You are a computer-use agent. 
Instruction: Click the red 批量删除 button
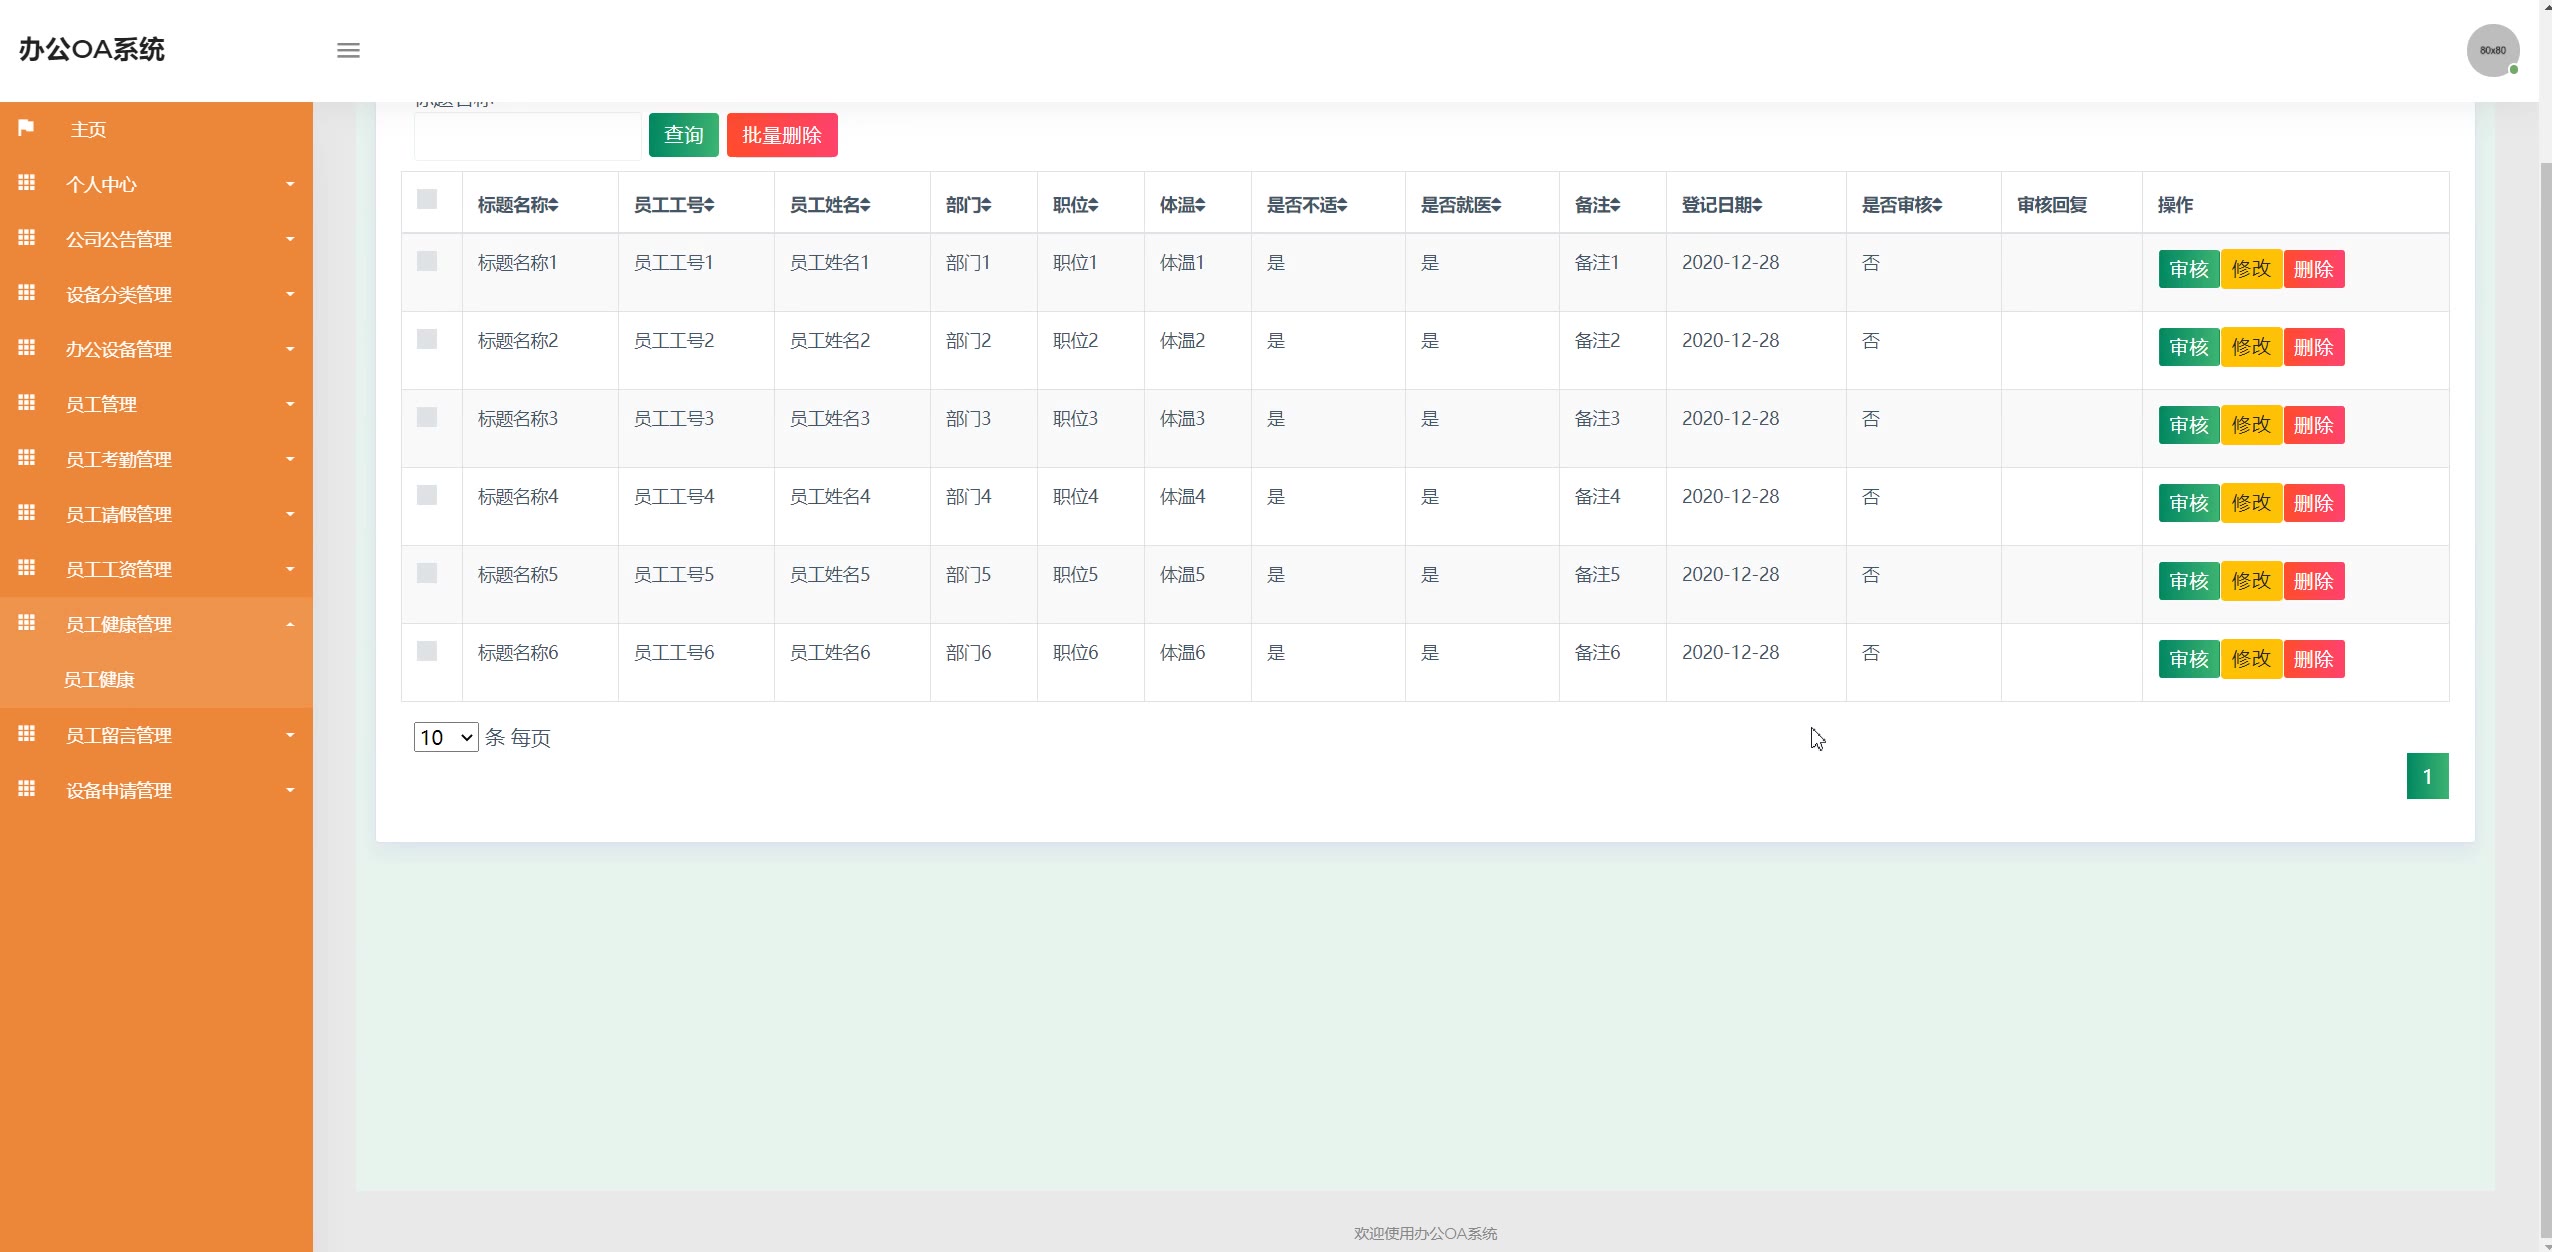(781, 135)
